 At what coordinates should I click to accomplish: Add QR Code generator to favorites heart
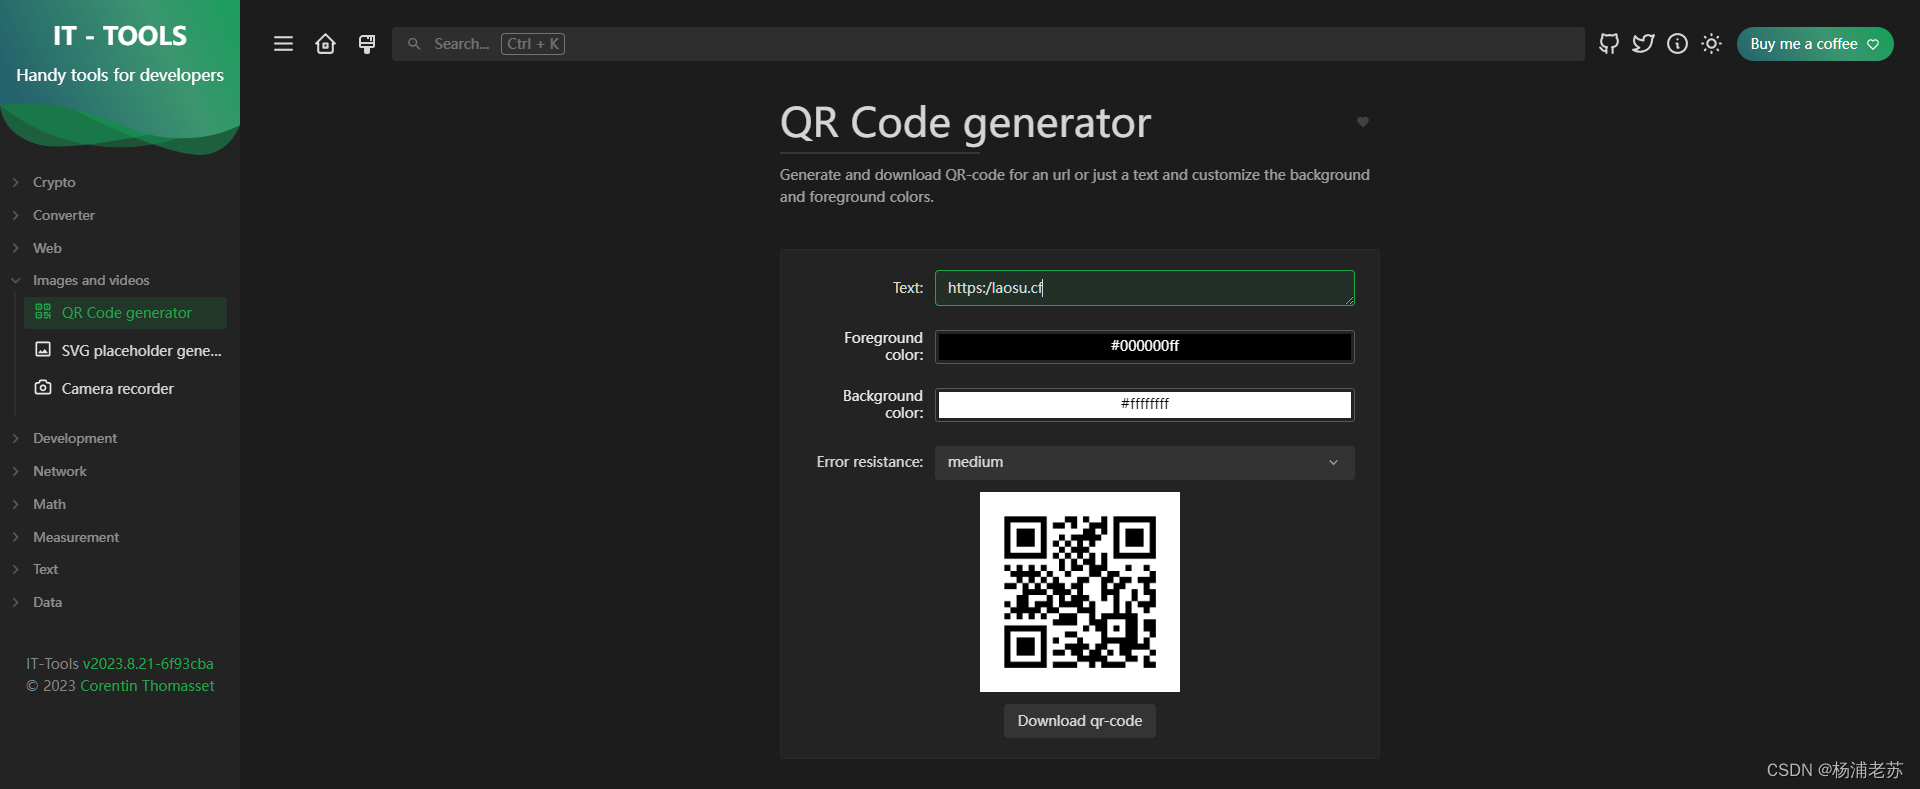click(1362, 122)
